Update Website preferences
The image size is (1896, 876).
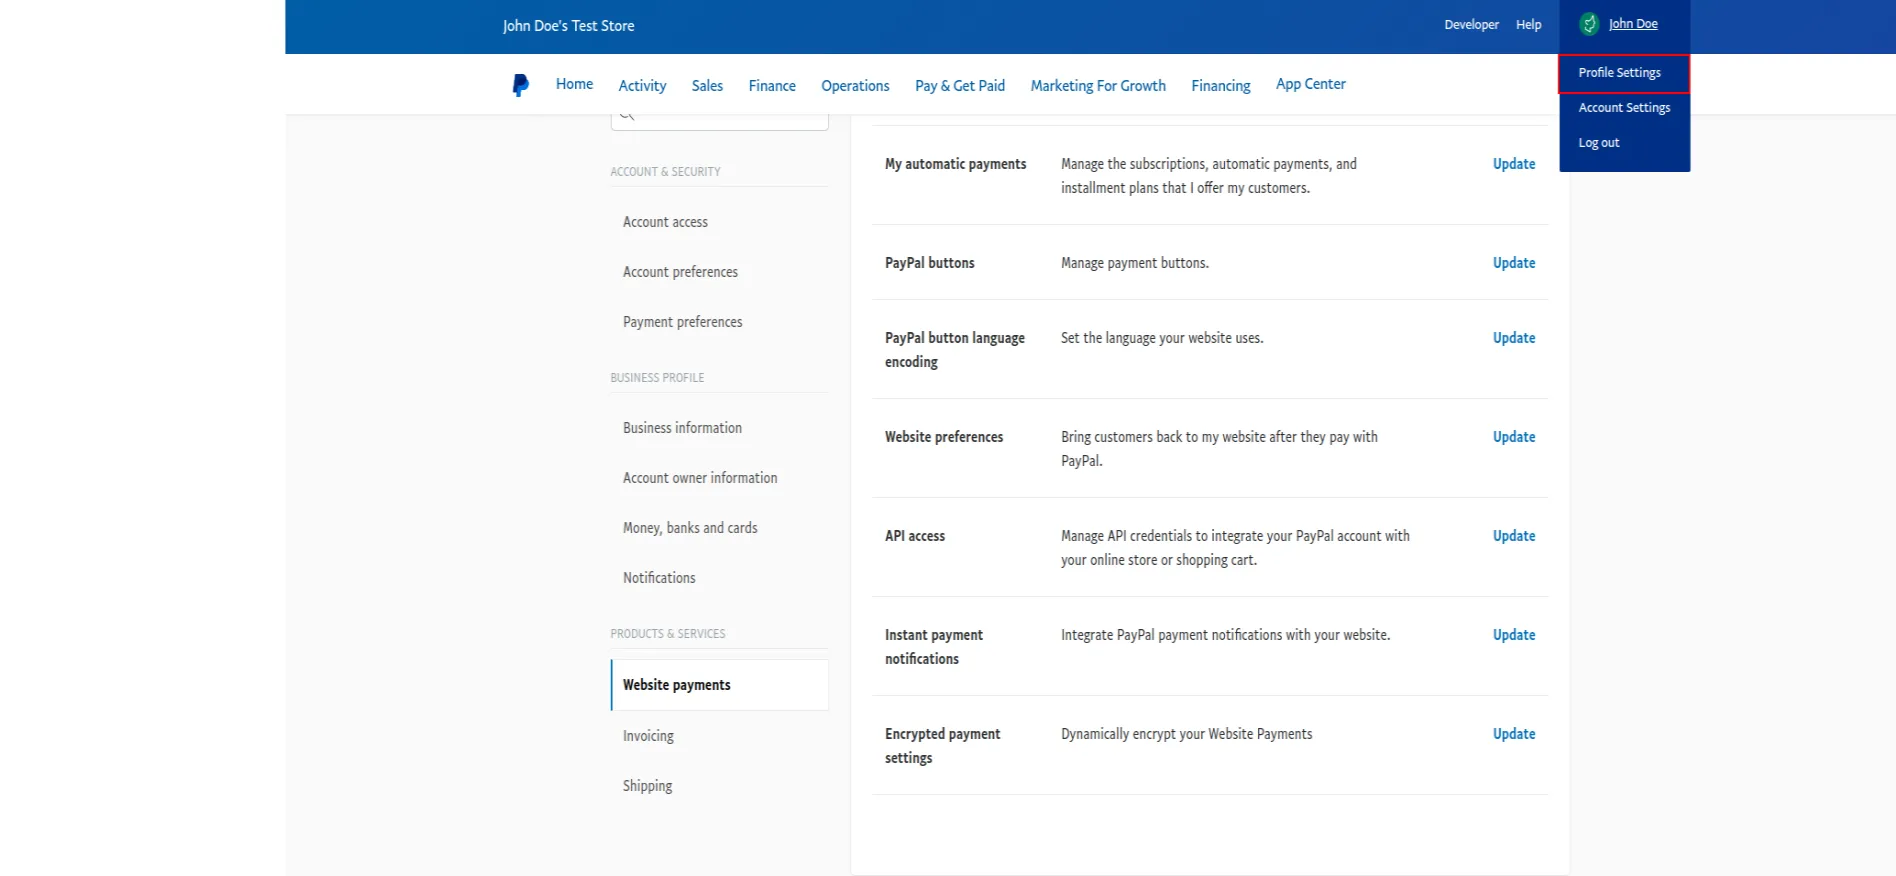(x=1514, y=437)
